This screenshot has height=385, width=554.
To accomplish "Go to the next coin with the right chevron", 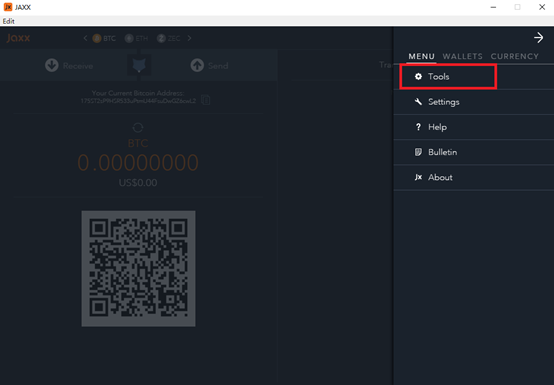I will coord(189,38).
